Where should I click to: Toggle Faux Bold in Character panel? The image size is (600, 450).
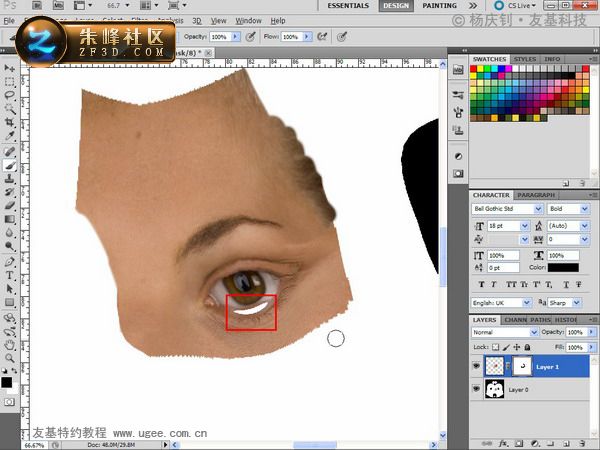[x=481, y=284]
